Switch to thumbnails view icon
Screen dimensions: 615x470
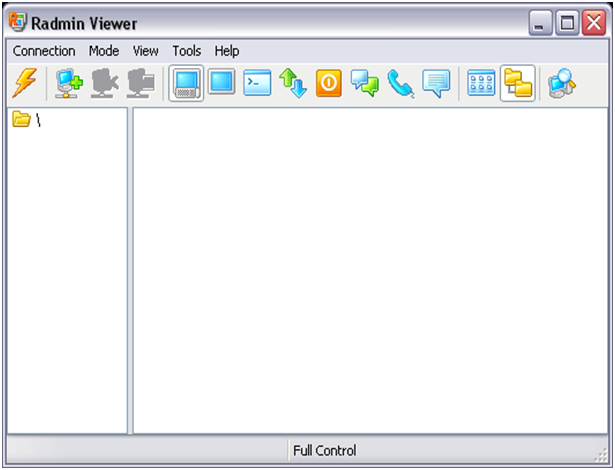[x=481, y=83]
